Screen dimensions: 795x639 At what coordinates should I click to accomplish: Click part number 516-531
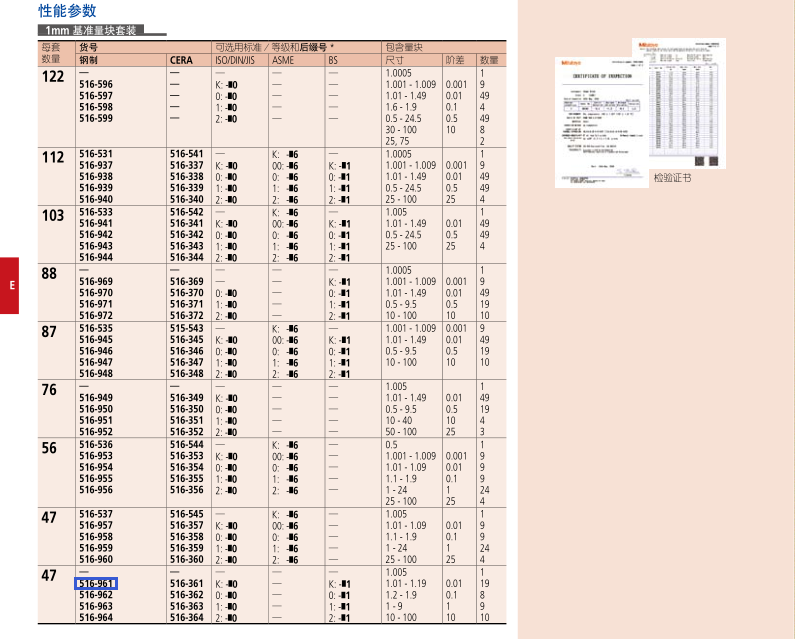tap(96, 154)
